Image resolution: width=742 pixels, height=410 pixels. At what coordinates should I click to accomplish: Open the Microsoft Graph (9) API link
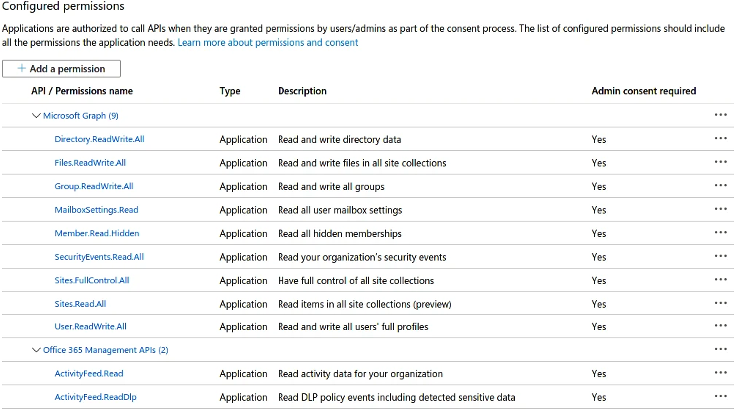80,116
